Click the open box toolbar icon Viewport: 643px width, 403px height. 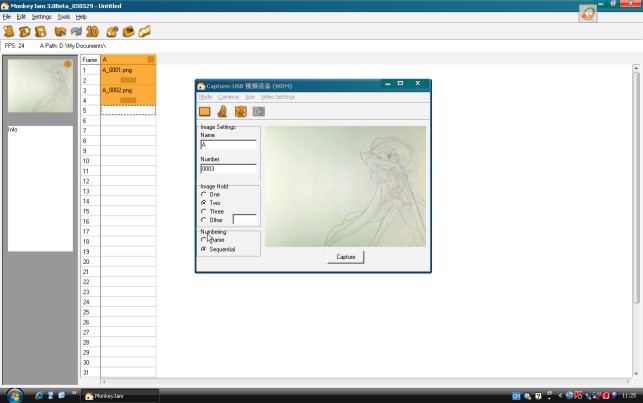(128, 31)
